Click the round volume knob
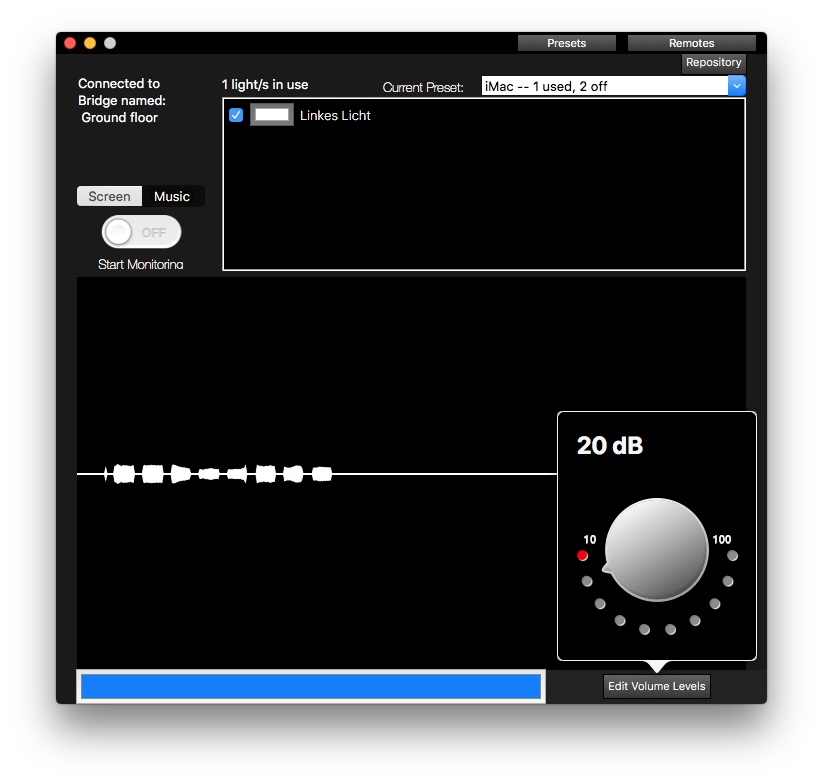Viewport: 823px width, 784px height. [656, 549]
